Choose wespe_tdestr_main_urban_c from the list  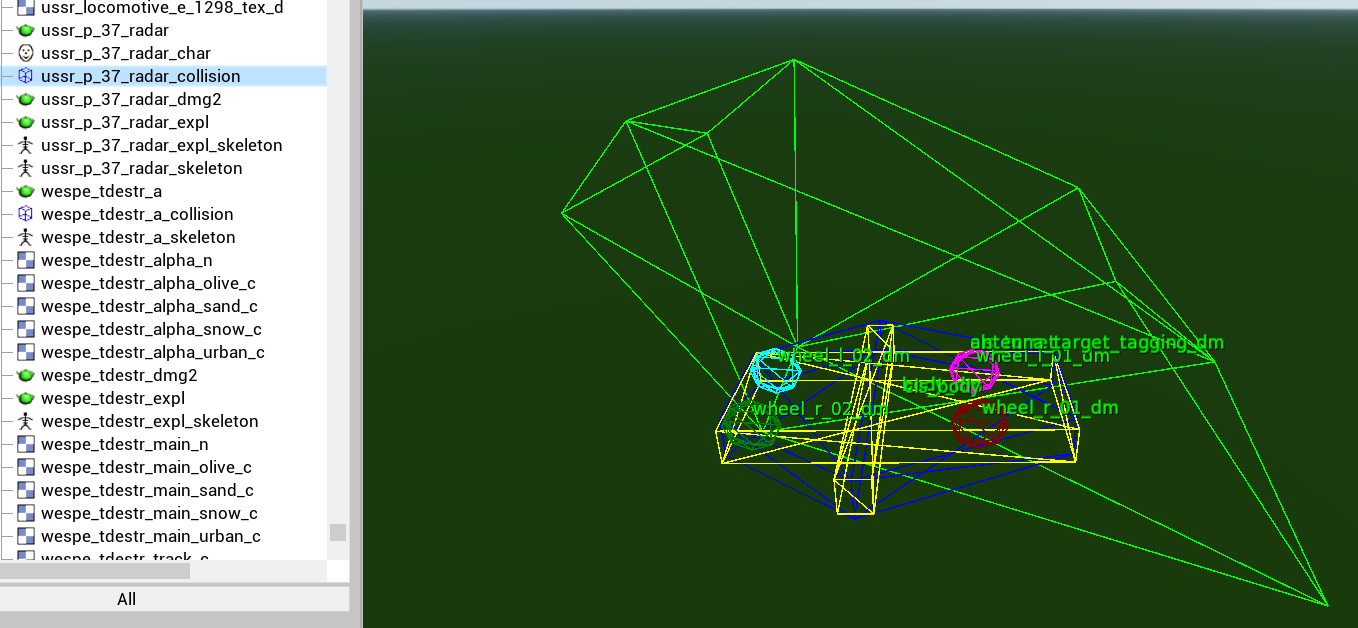(x=150, y=536)
